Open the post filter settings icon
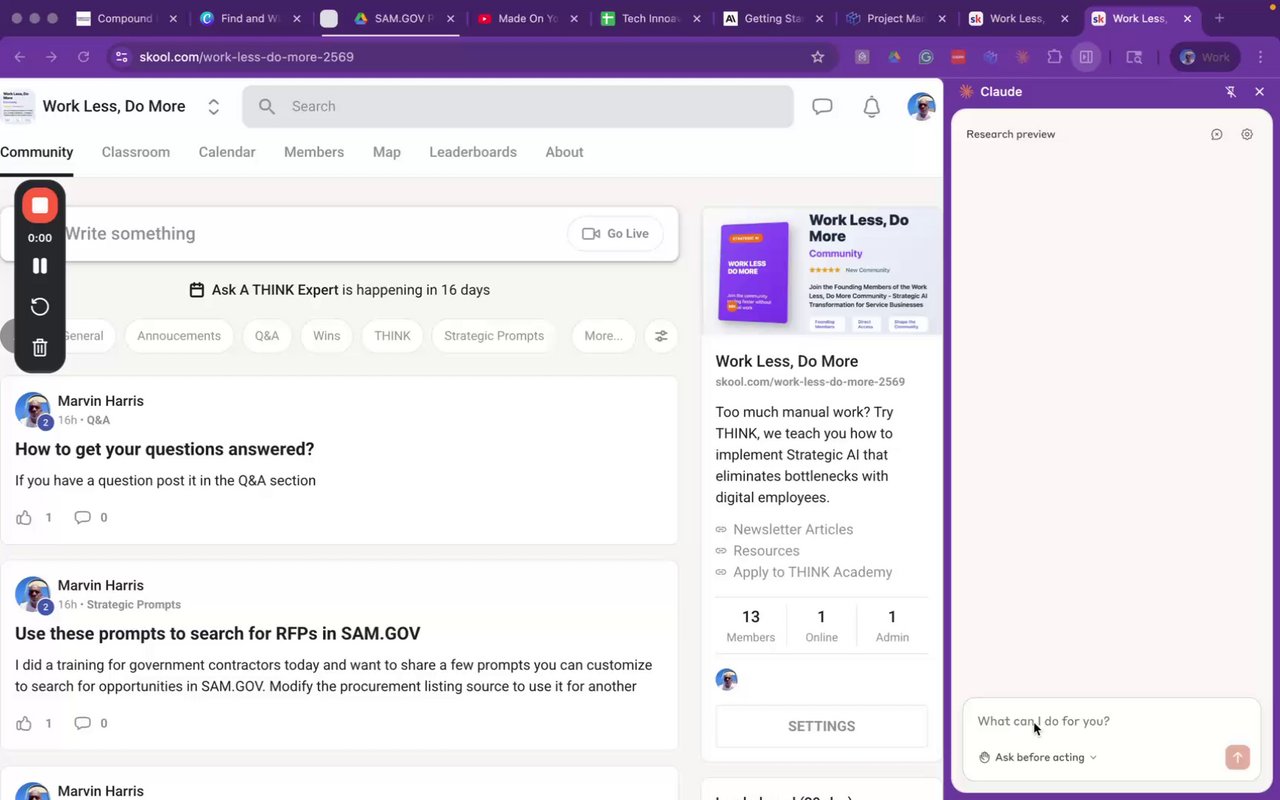This screenshot has height=800, width=1280. point(661,336)
